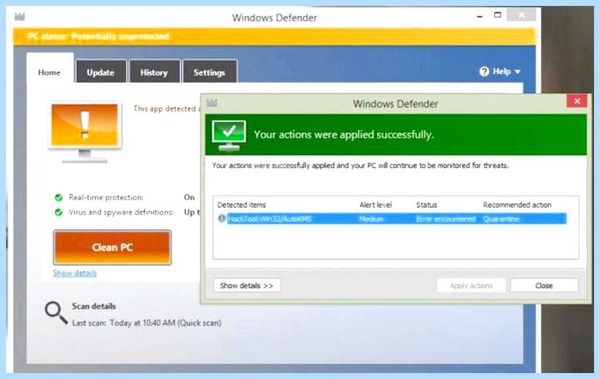This screenshot has width=600, height=379.
Task: Expand the Help dropdown arrow
Action: click(x=517, y=72)
